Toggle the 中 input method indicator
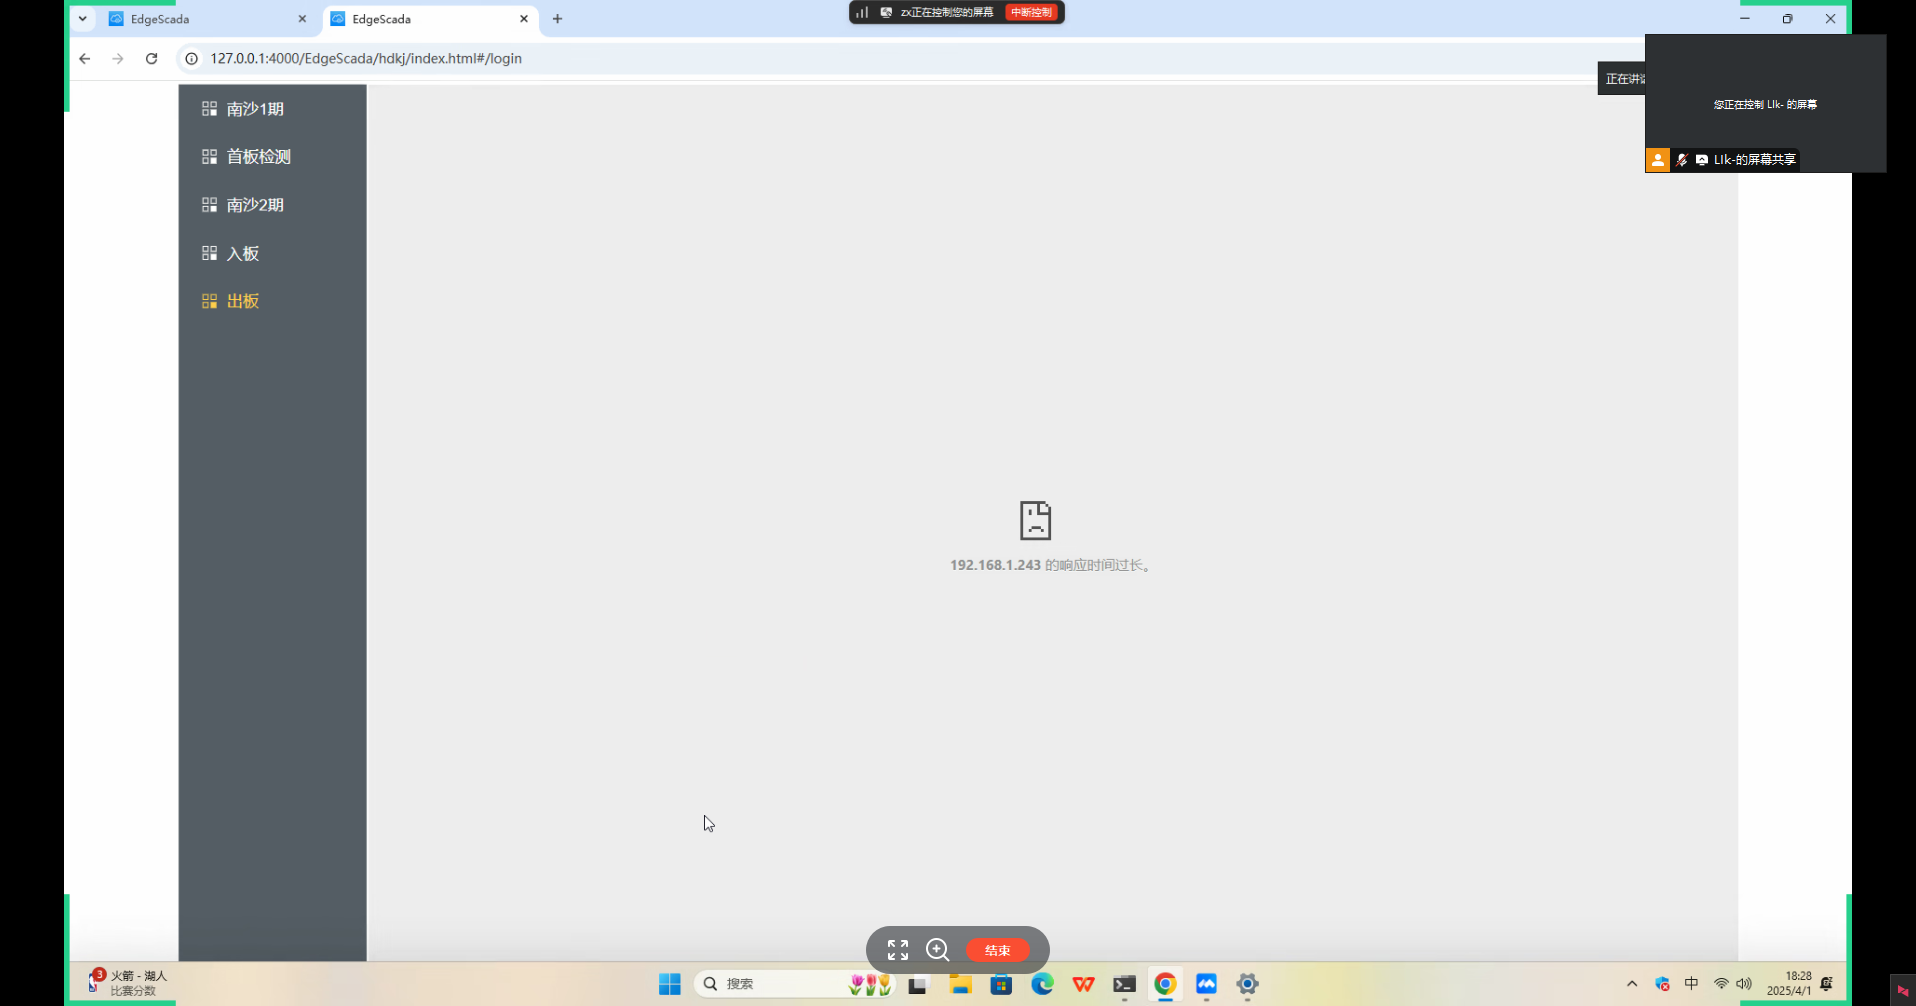The width and height of the screenshot is (1916, 1006). coord(1691,984)
